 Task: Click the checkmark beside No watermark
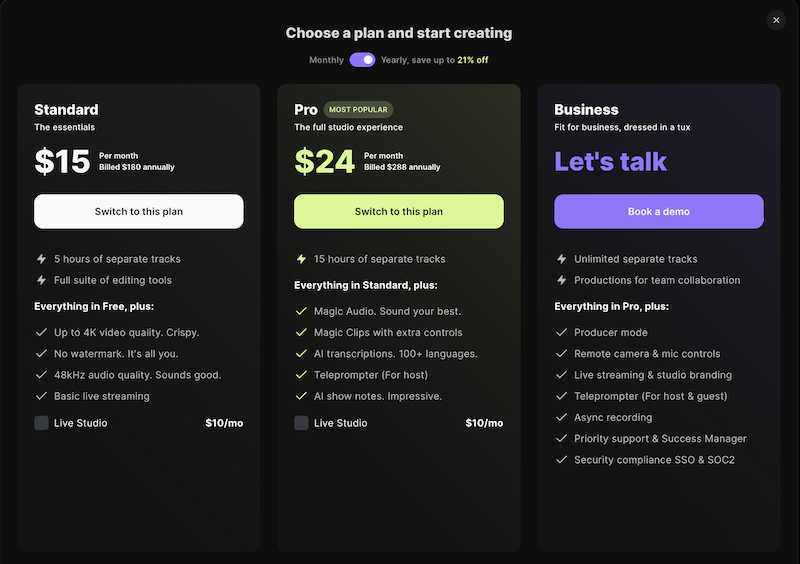pos(41,353)
